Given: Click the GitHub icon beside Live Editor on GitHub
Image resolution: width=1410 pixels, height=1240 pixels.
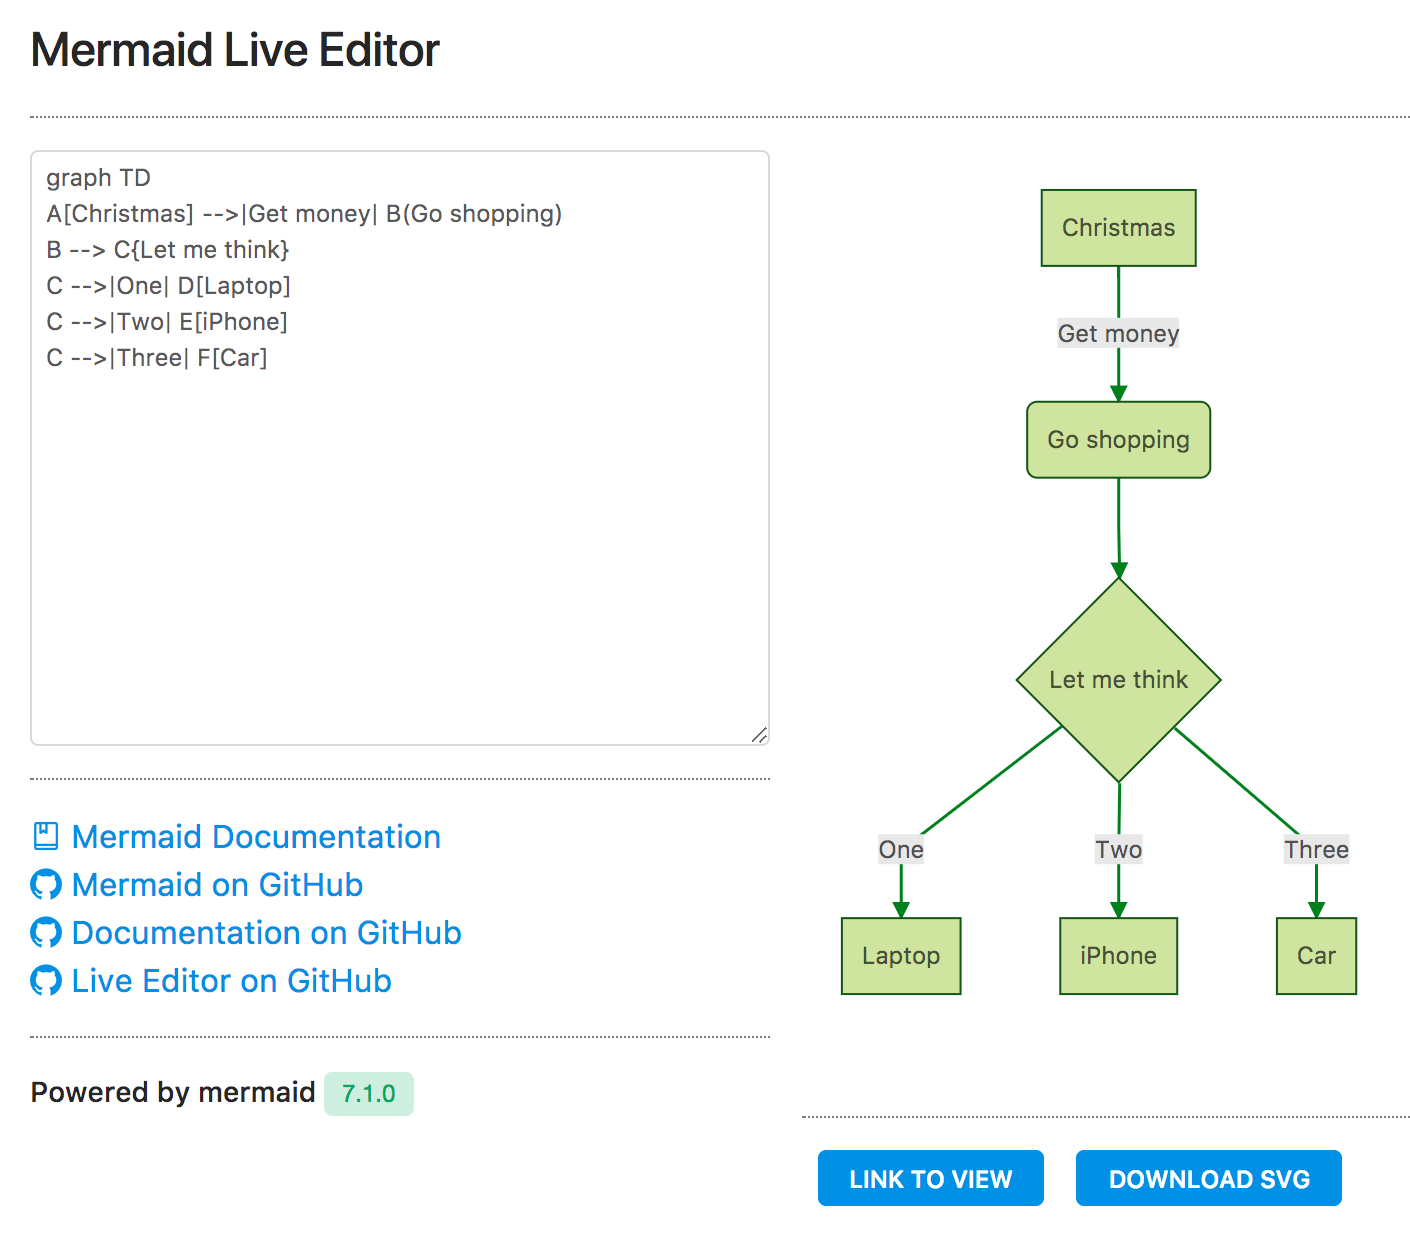Looking at the screenshot, I should (45, 980).
